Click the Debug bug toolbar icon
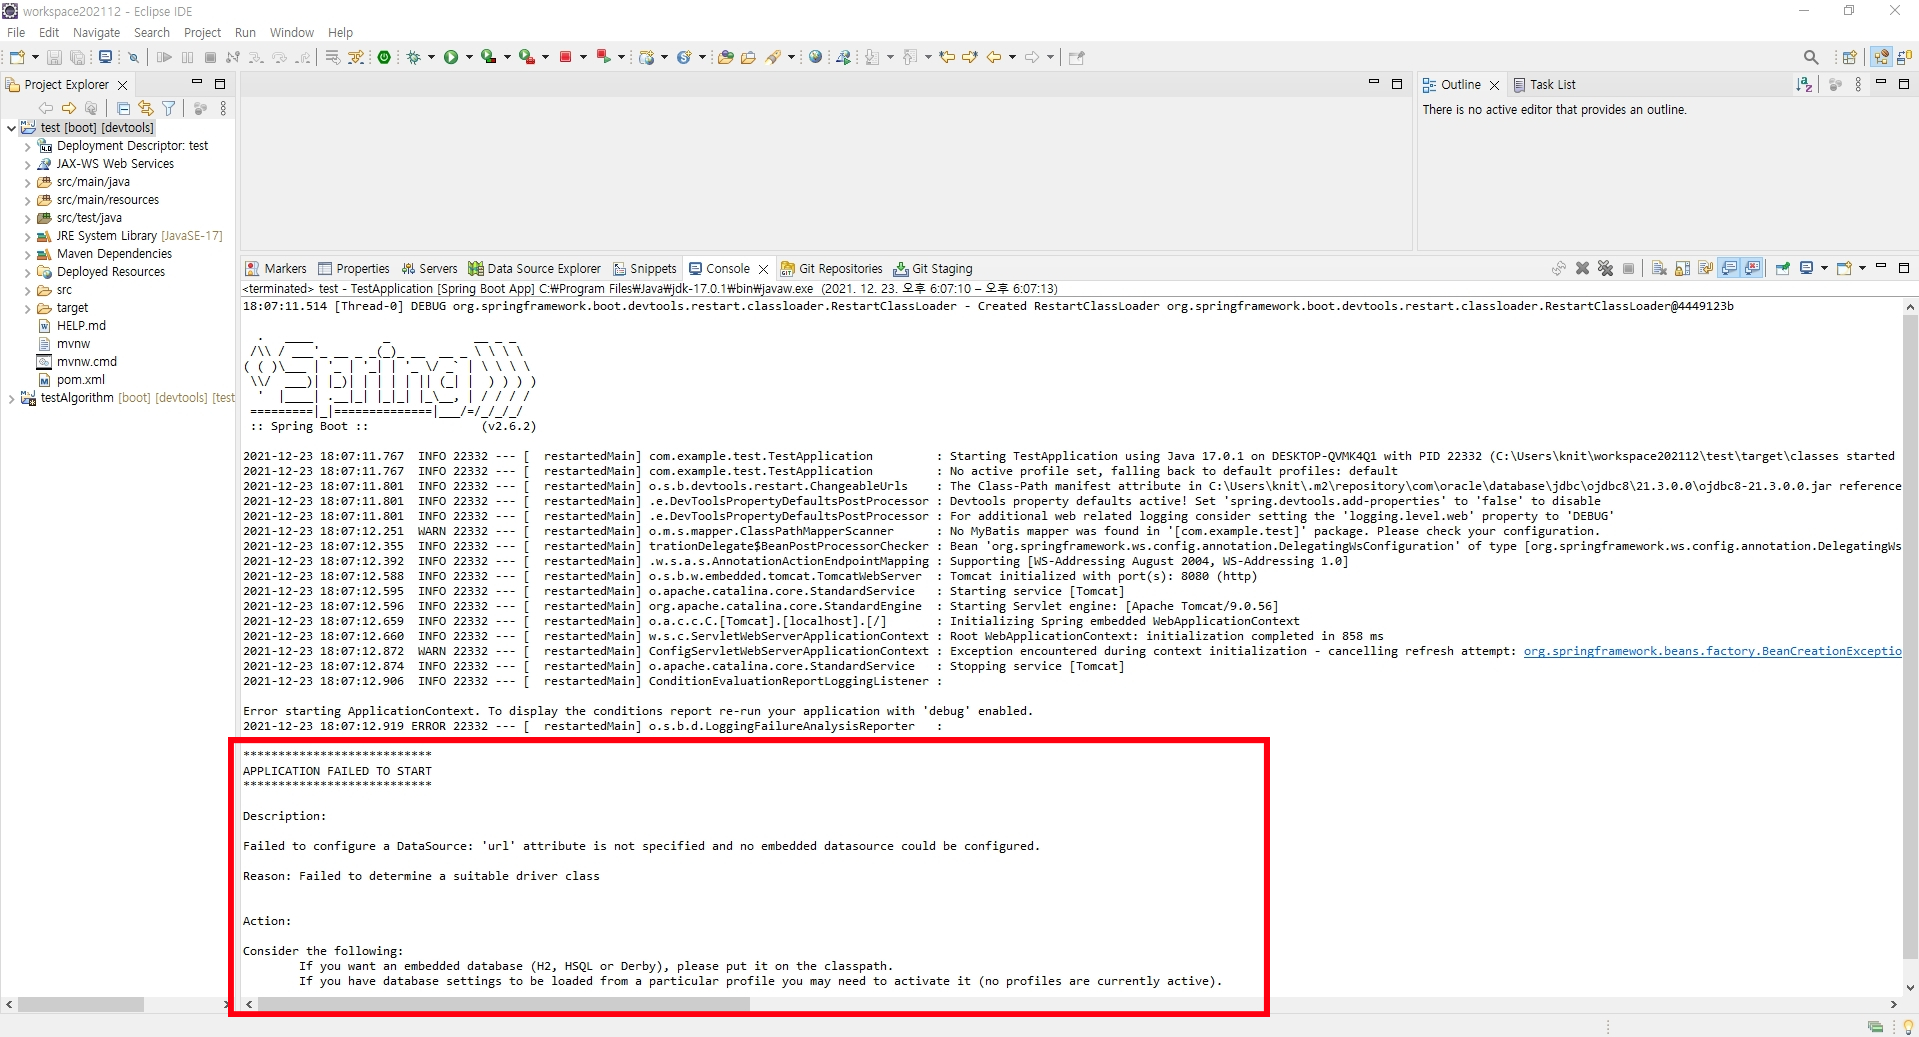The width and height of the screenshot is (1919, 1037). pyautogui.click(x=413, y=57)
